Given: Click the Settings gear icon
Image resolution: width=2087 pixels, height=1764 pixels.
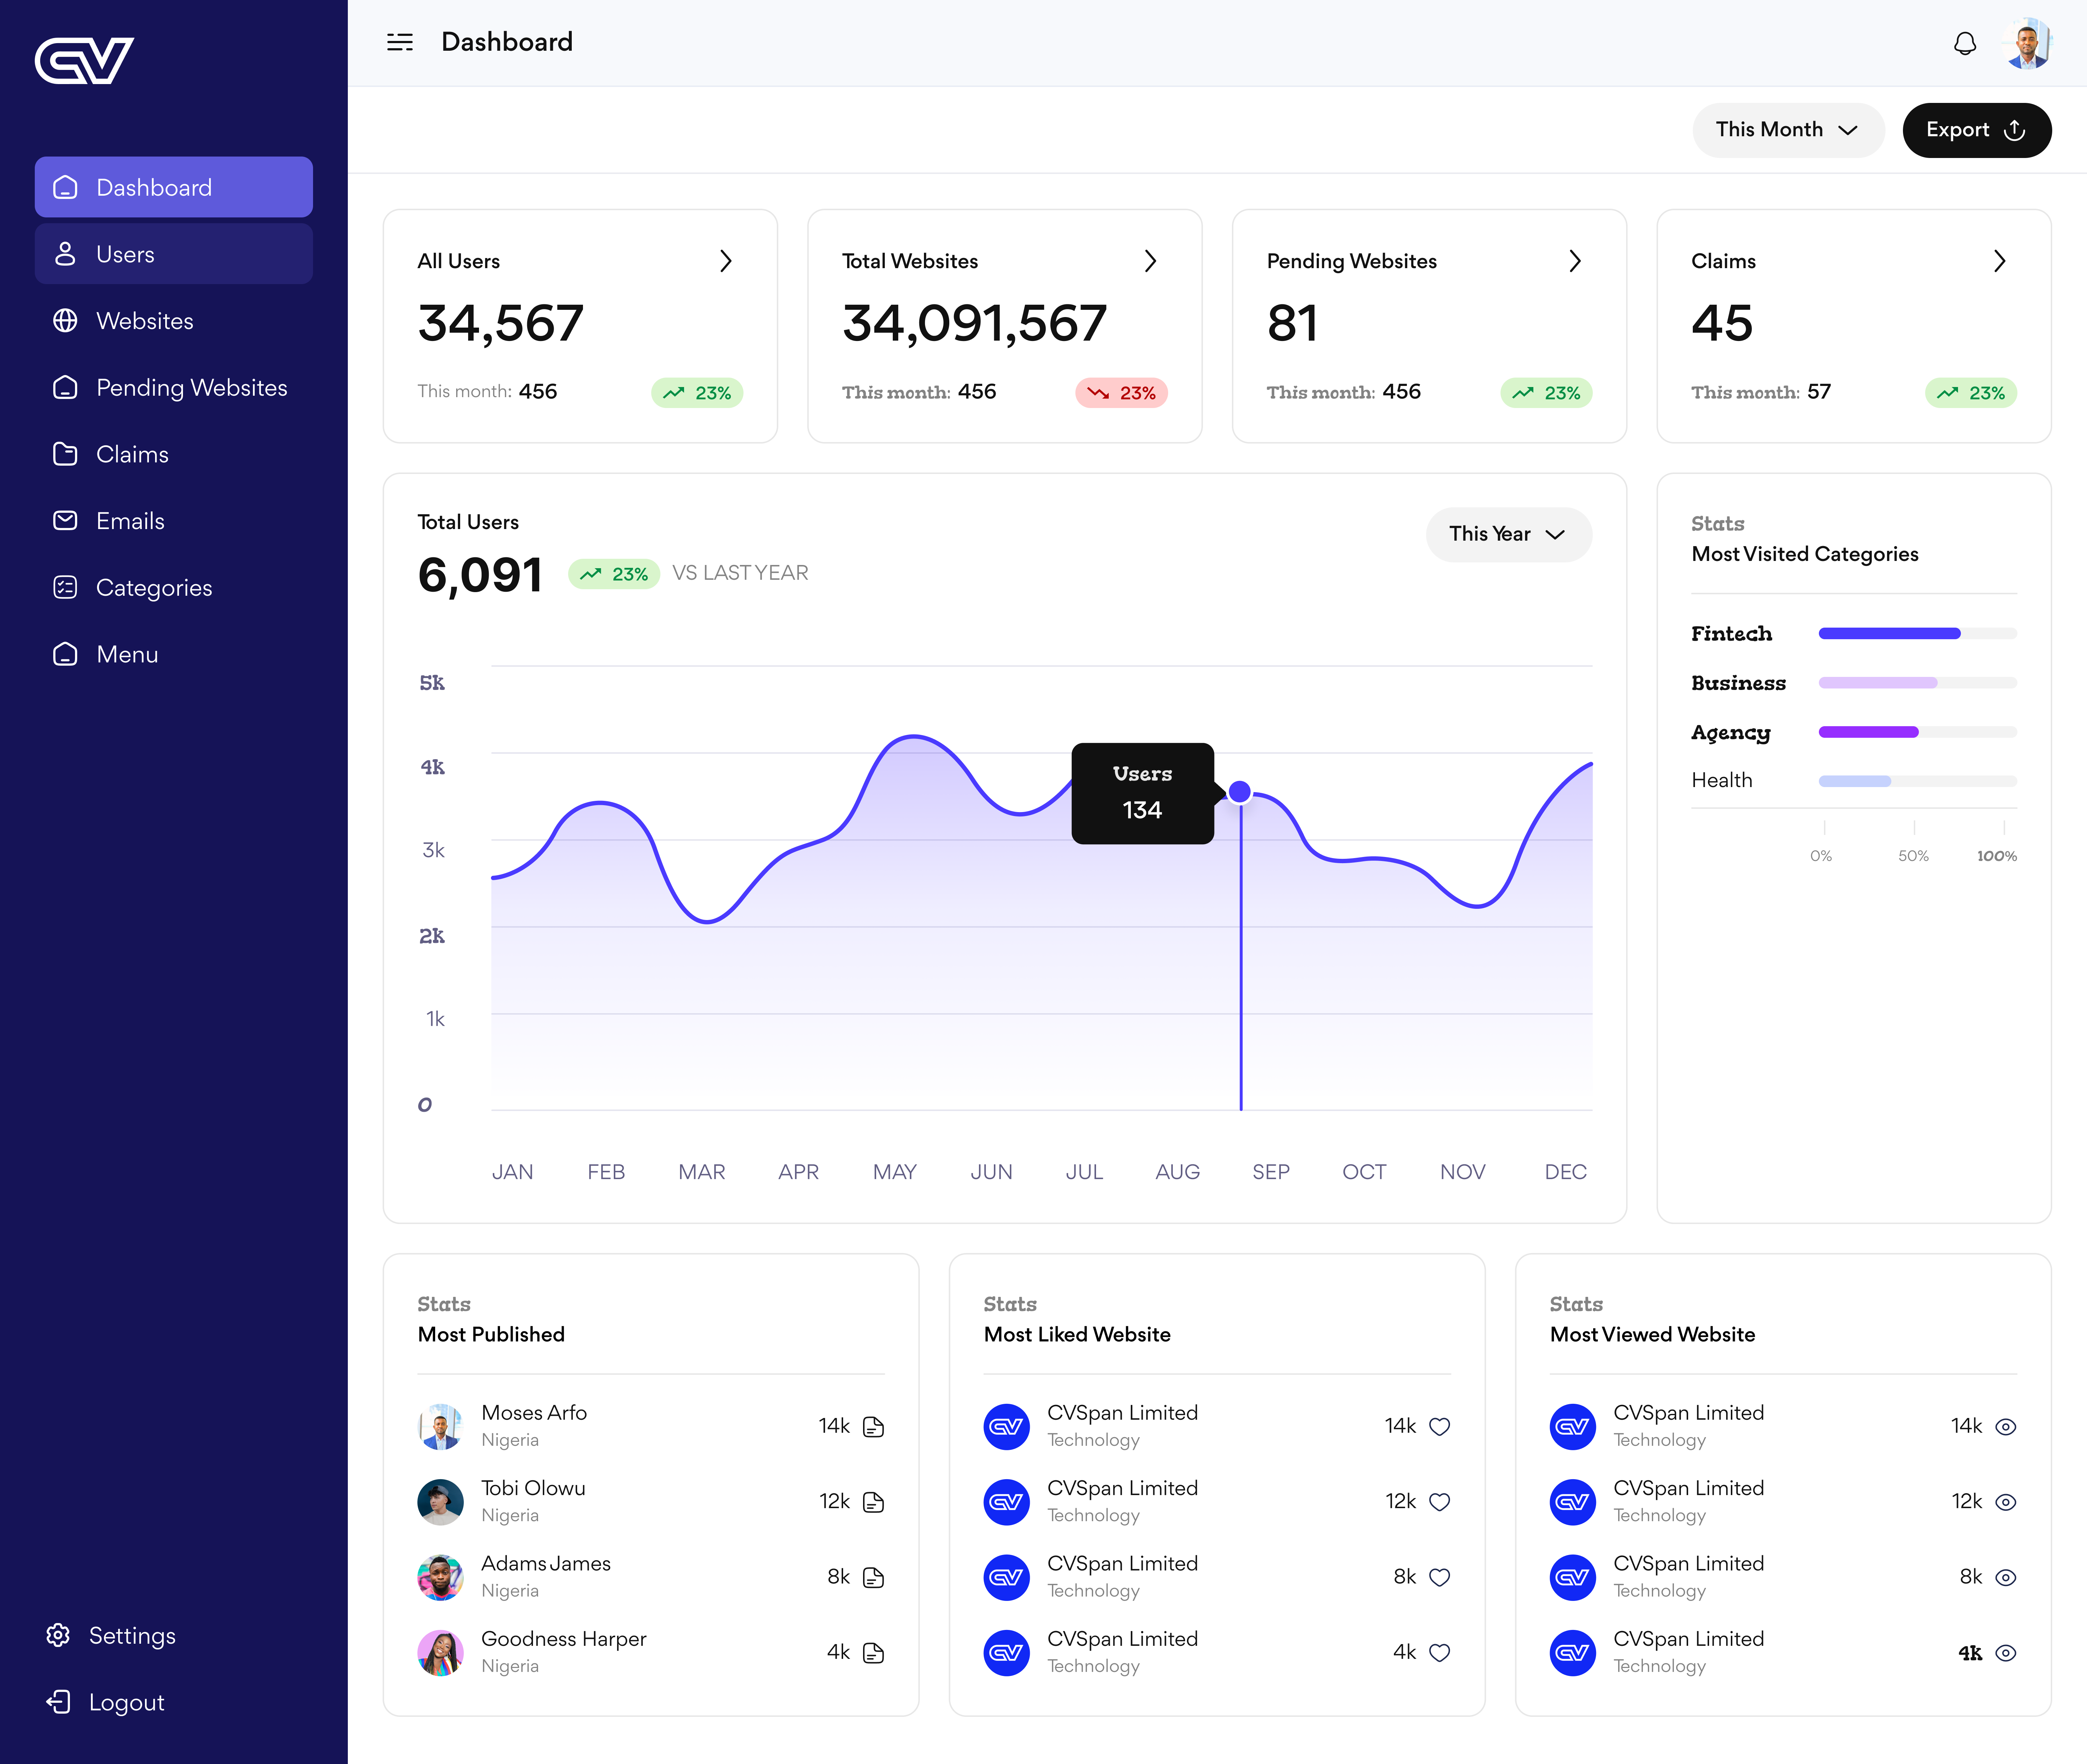Looking at the screenshot, I should 58,1635.
